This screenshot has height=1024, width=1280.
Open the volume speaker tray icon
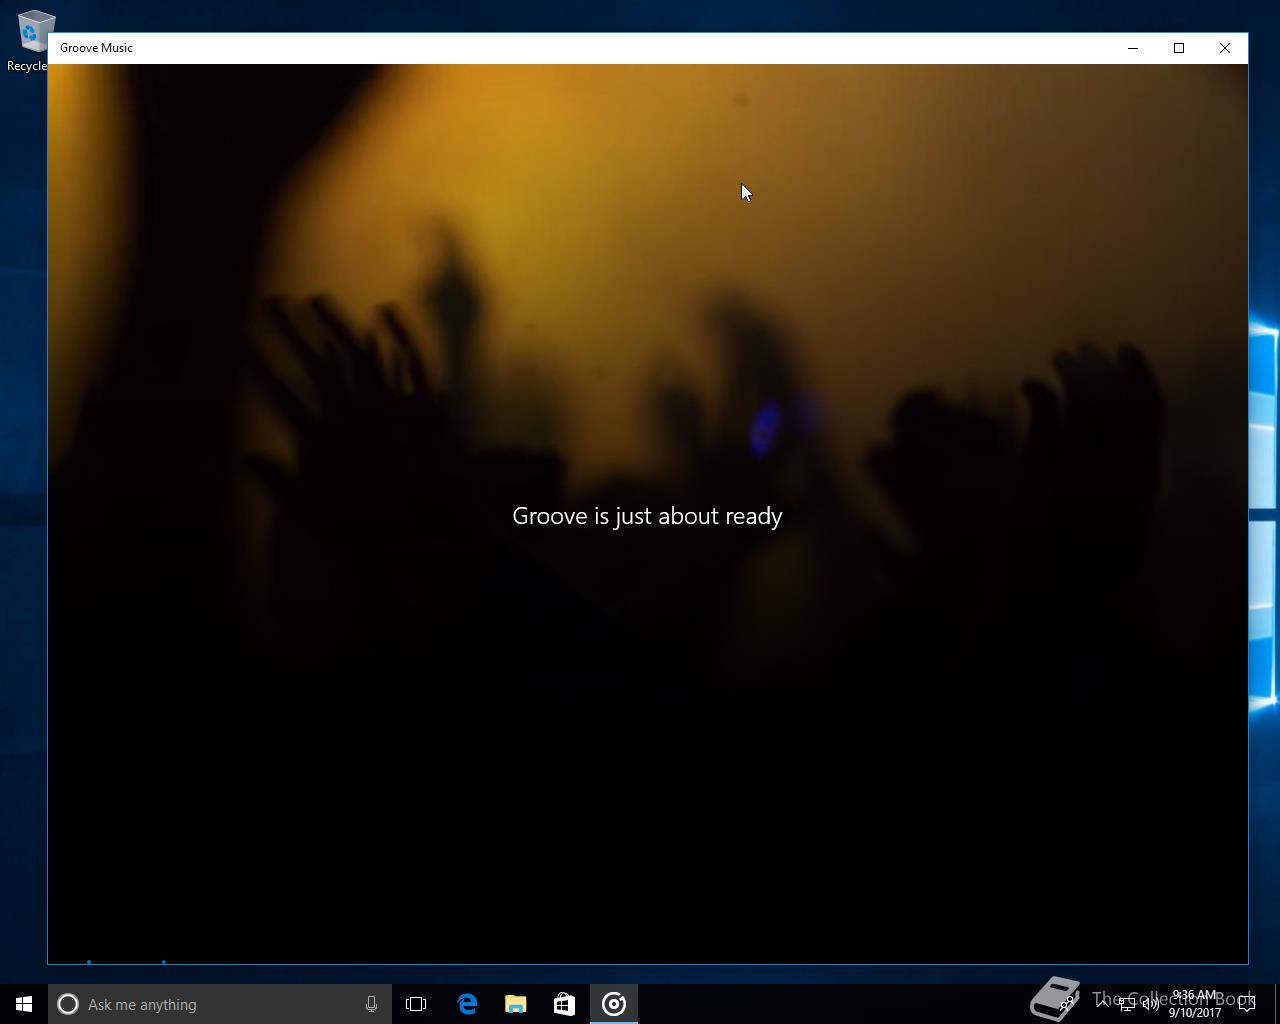click(x=1151, y=1004)
